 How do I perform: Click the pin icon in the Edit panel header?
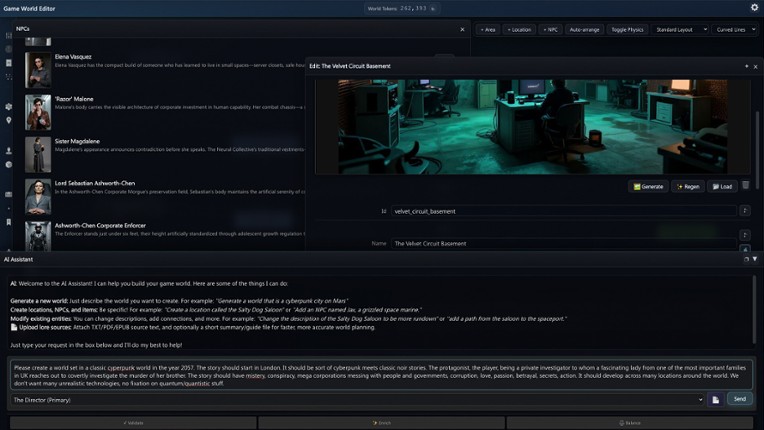coord(746,66)
